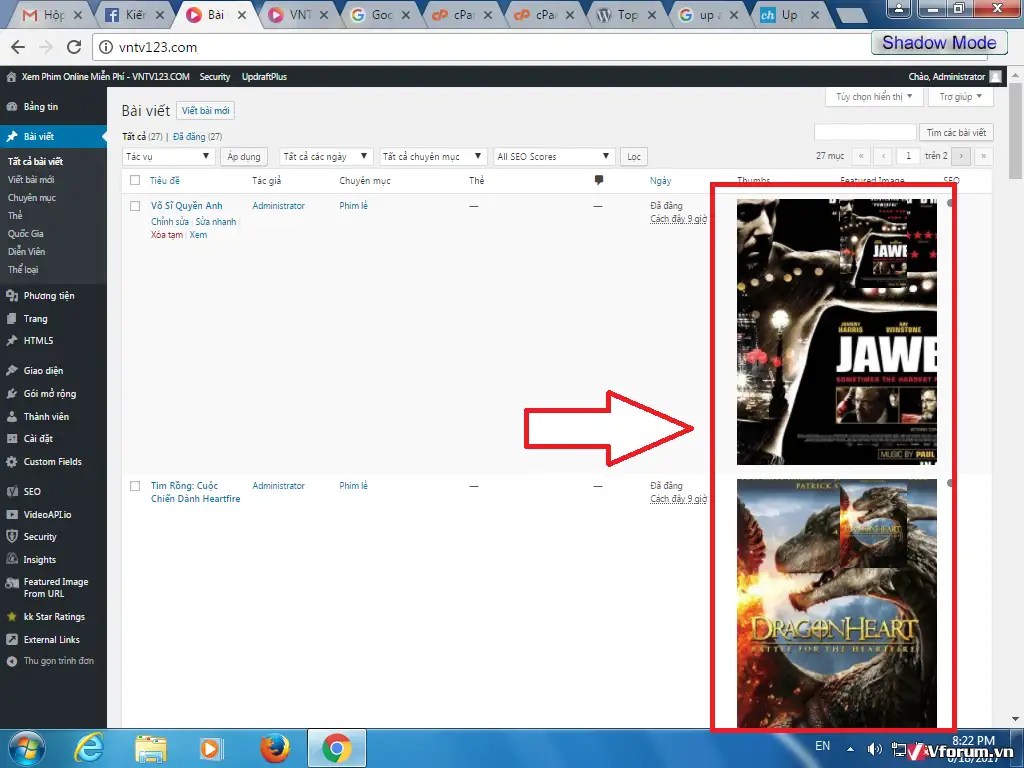Open Thể loại submenu item

23,269
